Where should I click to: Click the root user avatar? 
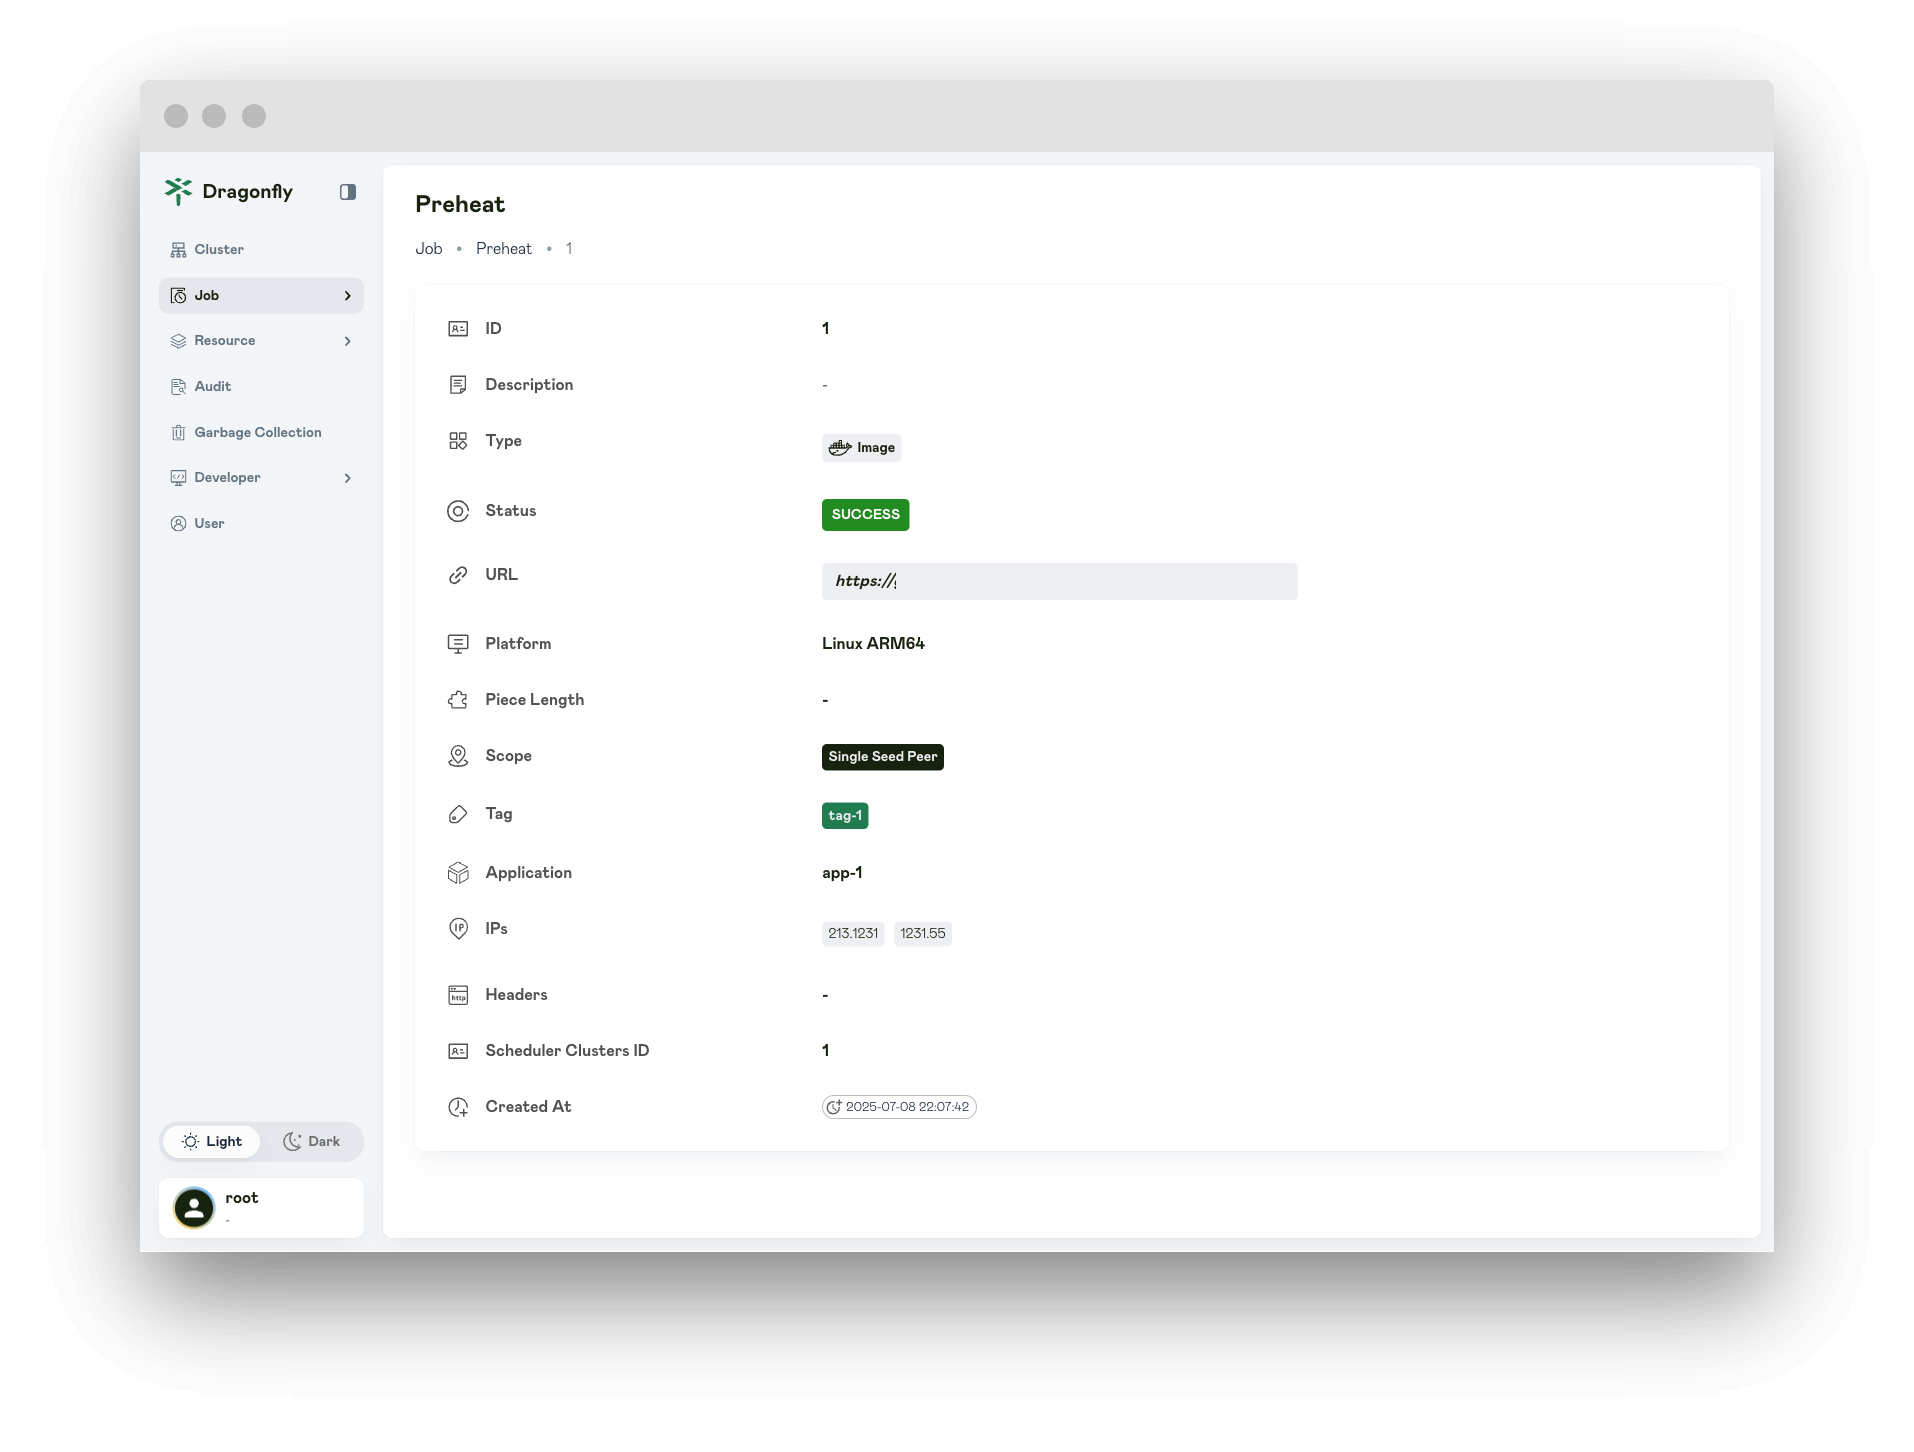click(x=194, y=1208)
